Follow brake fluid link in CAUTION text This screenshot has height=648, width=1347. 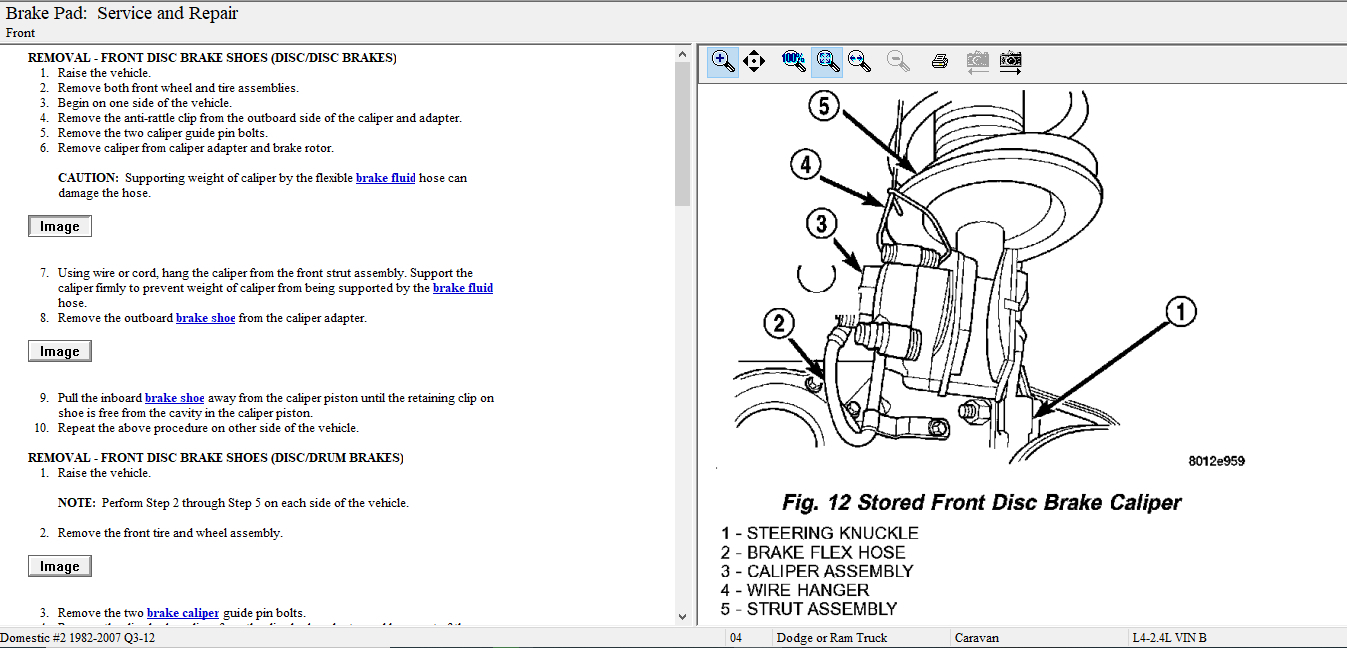[x=385, y=178]
